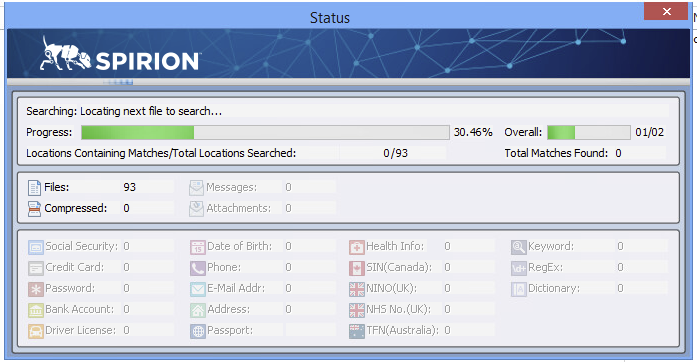Click the E-Mail Addr envelope icon
This screenshot has width=697, height=362.
click(198, 289)
